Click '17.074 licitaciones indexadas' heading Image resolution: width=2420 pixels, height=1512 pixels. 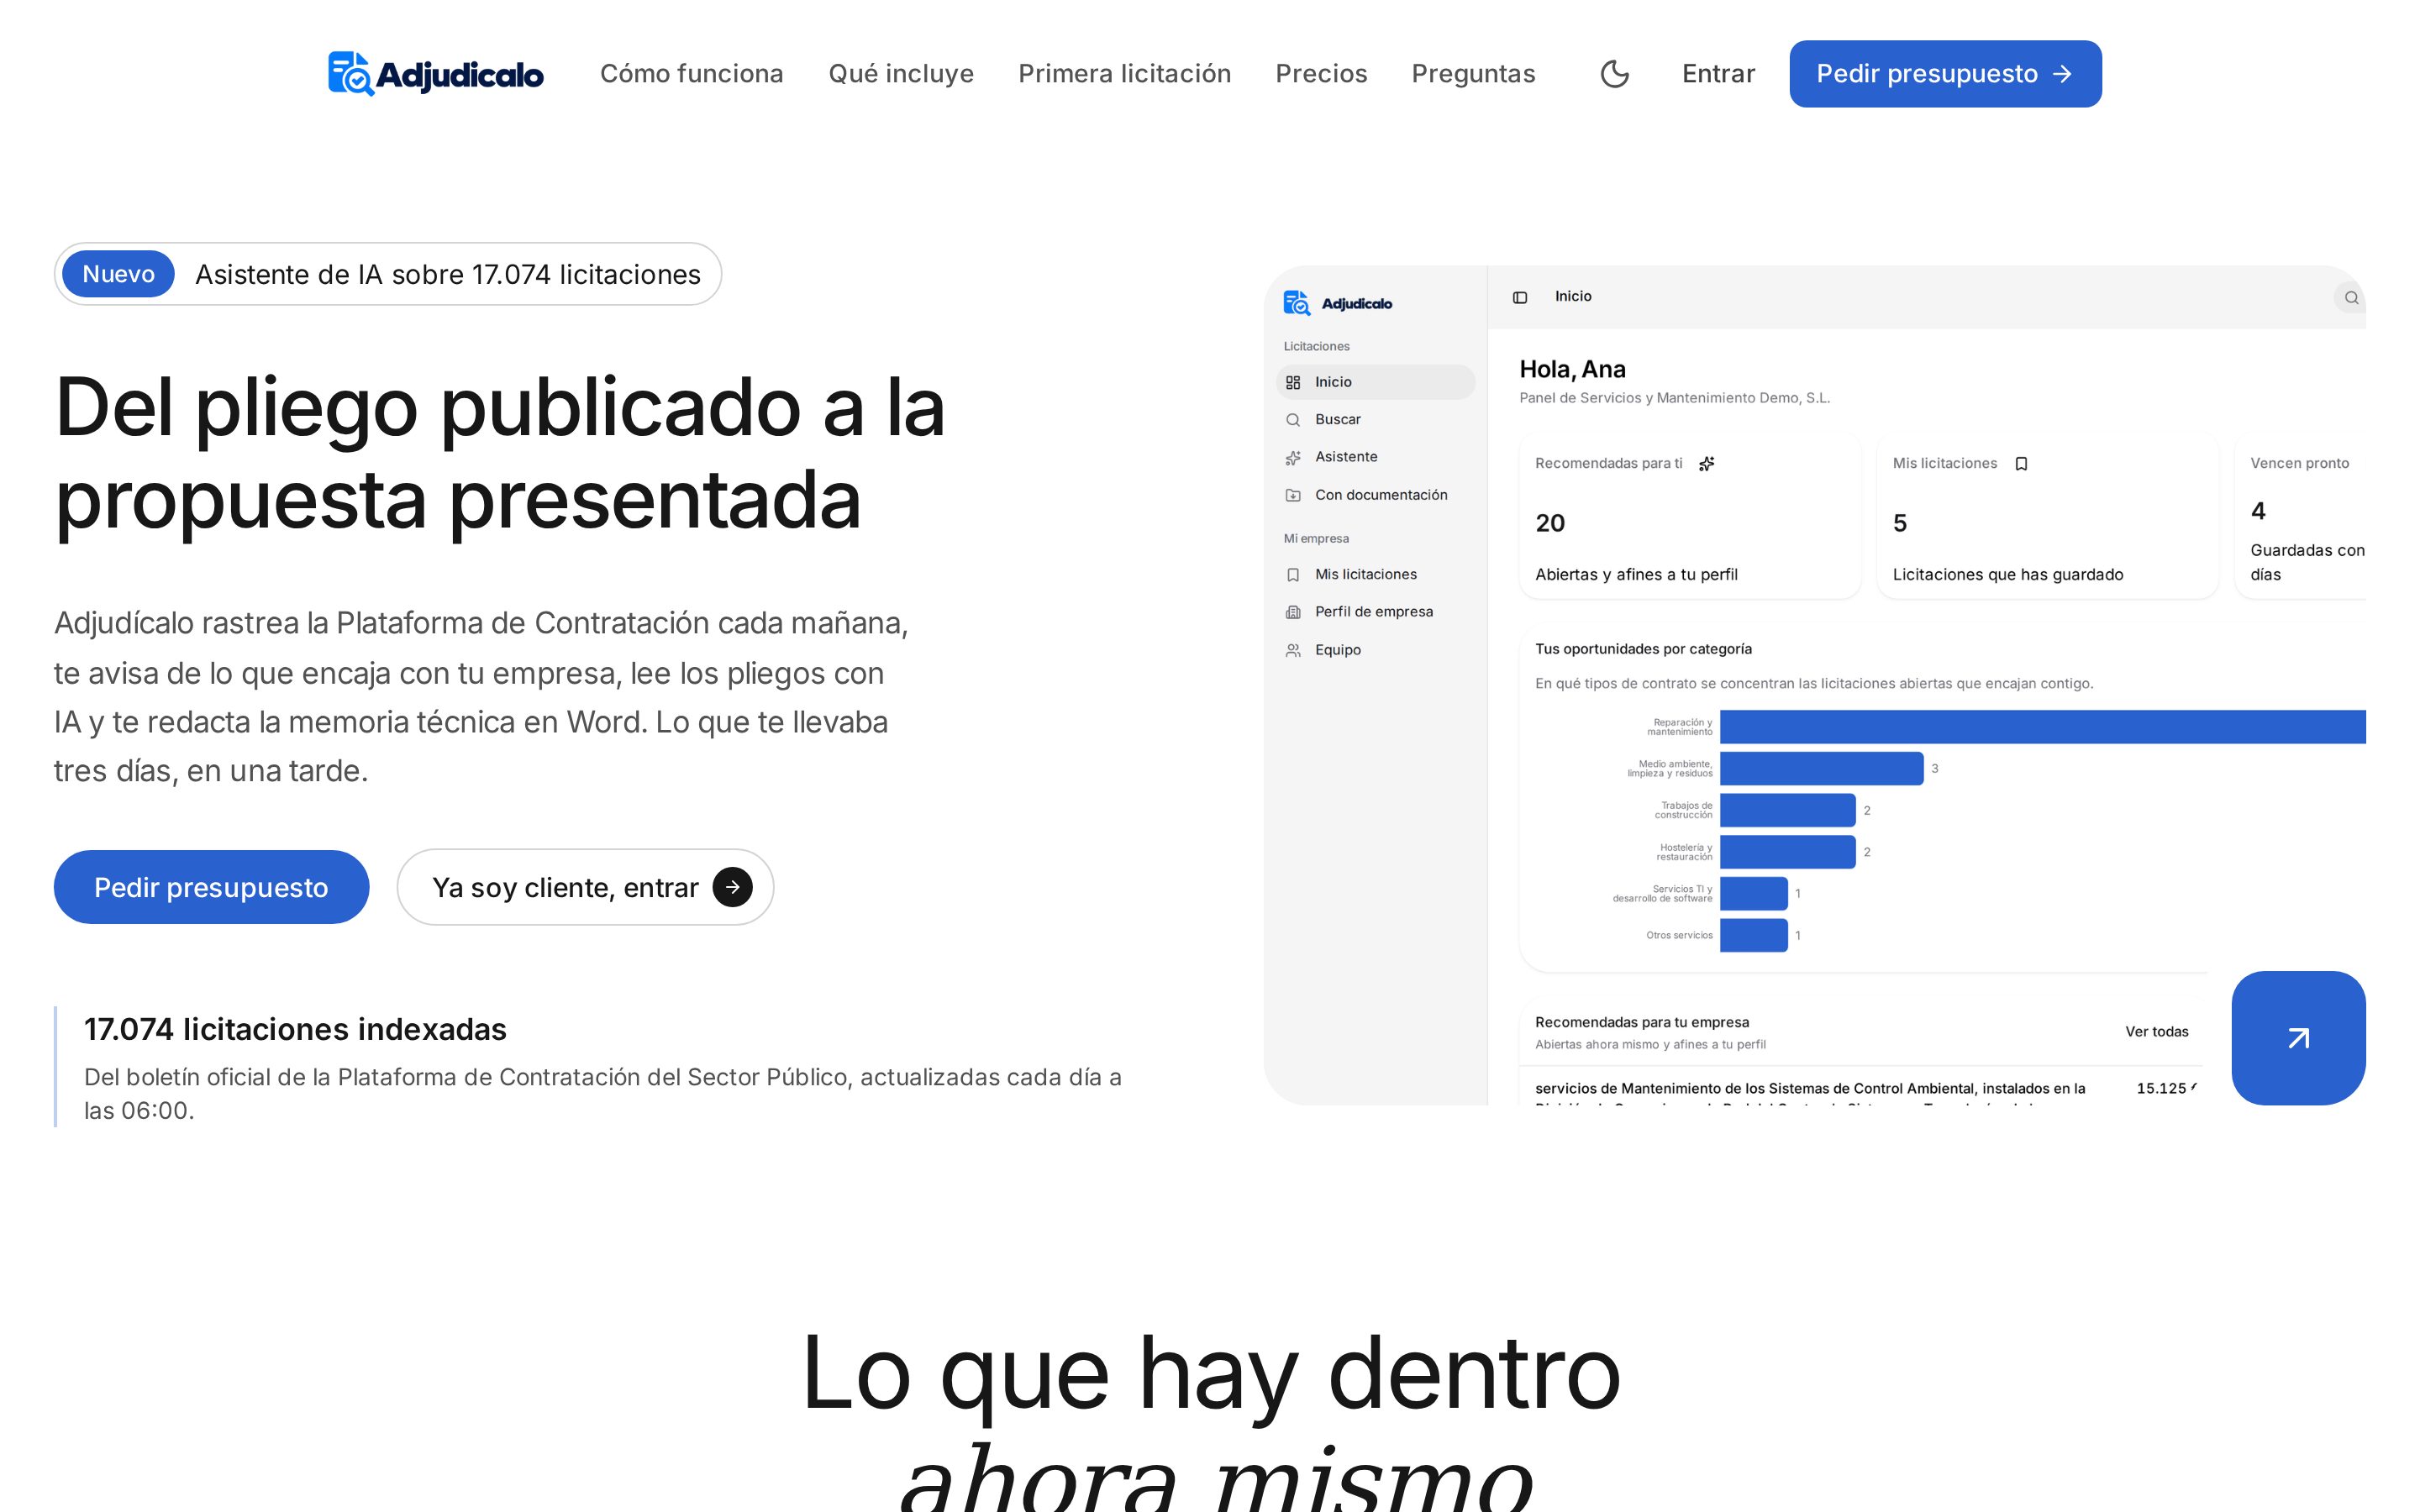pos(295,1029)
